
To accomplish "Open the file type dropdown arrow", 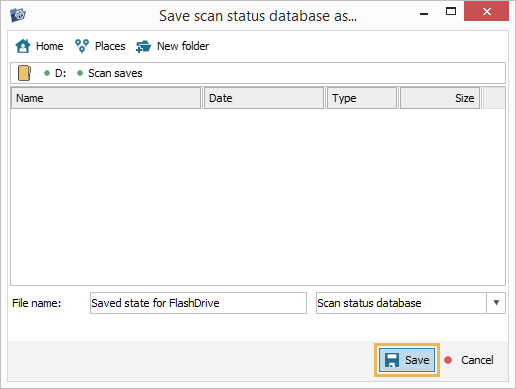I will point(496,303).
